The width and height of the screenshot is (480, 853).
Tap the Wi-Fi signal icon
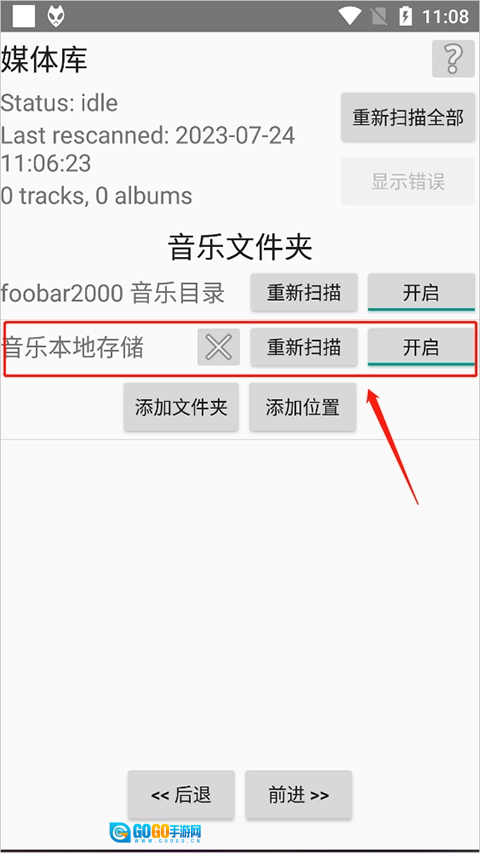point(350,16)
